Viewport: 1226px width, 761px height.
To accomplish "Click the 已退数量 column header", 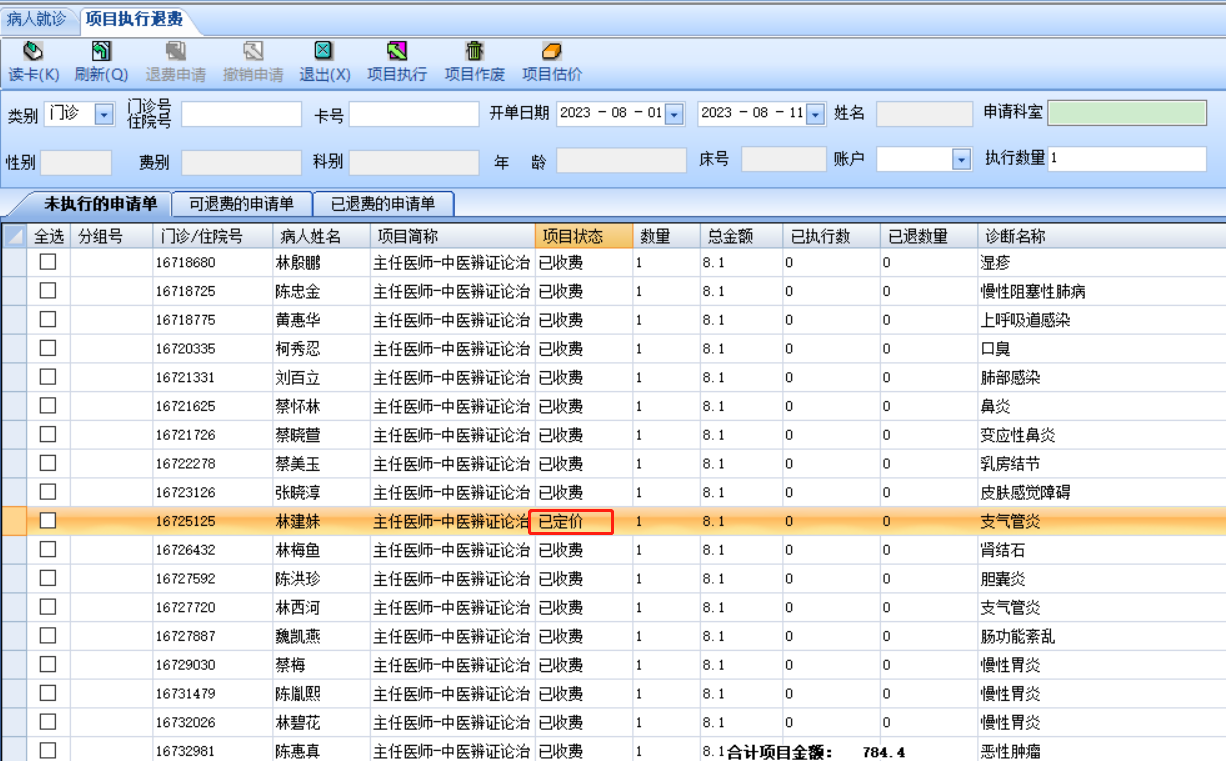I will pyautogui.click(x=928, y=236).
